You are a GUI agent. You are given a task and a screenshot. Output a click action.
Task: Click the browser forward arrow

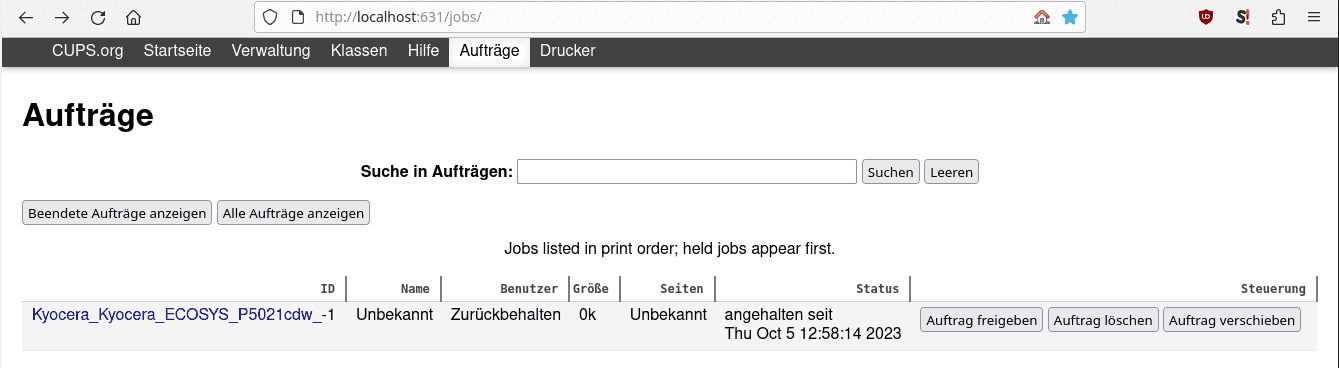(x=62, y=17)
